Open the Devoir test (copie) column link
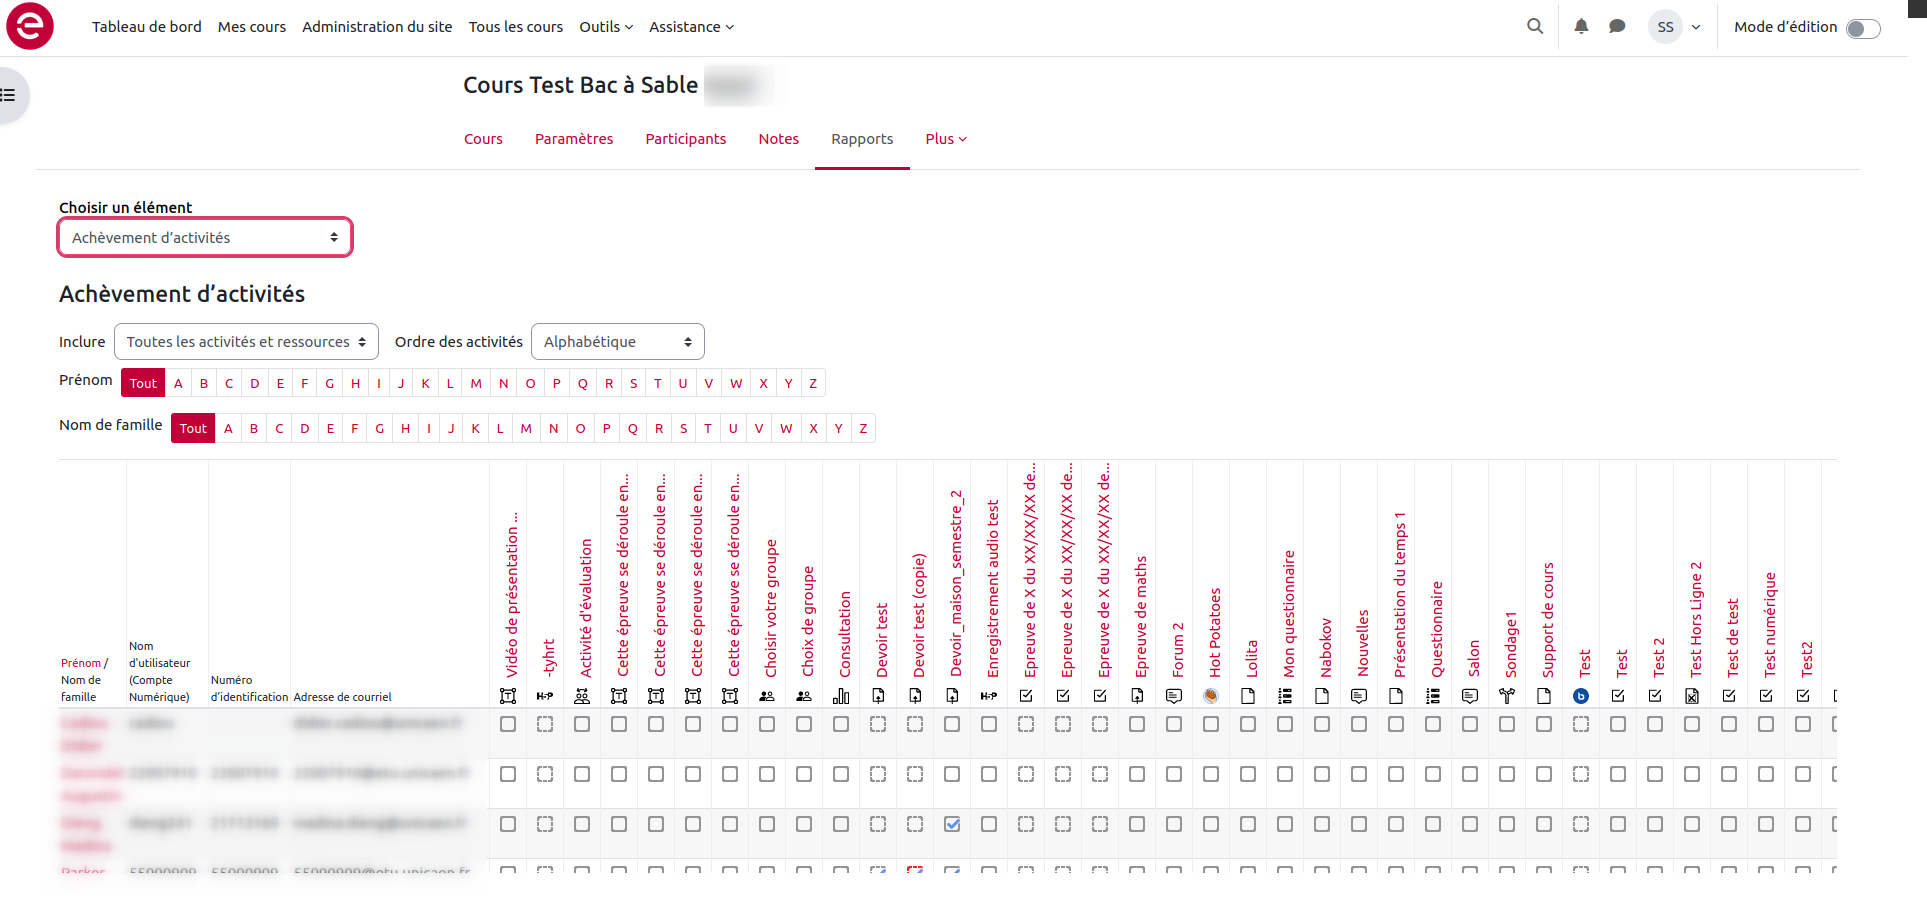The image size is (1927, 912). 919,615
